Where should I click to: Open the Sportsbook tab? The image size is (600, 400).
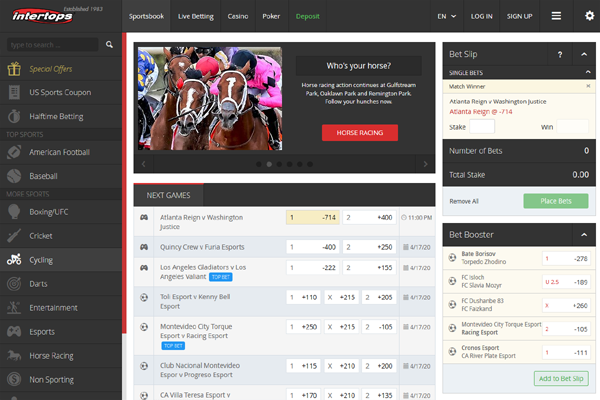[x=146, y=16]
